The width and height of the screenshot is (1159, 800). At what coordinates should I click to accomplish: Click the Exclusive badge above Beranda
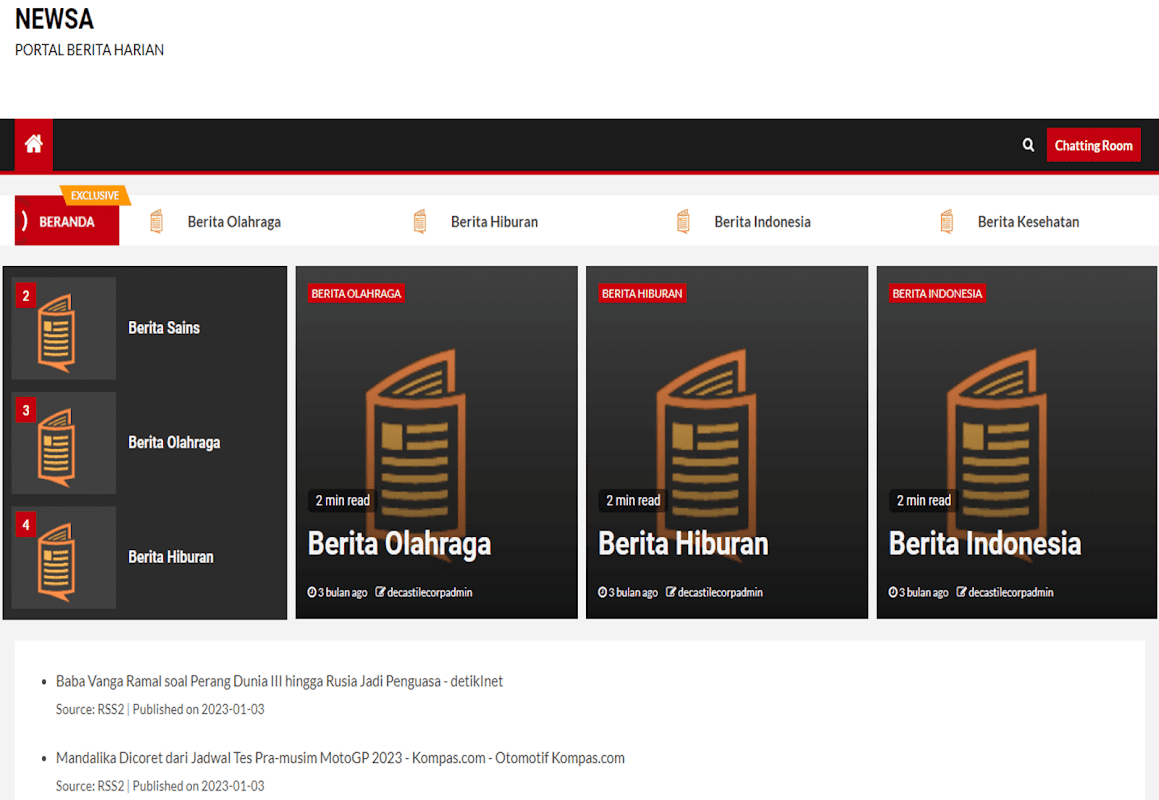tap(95, 195)
